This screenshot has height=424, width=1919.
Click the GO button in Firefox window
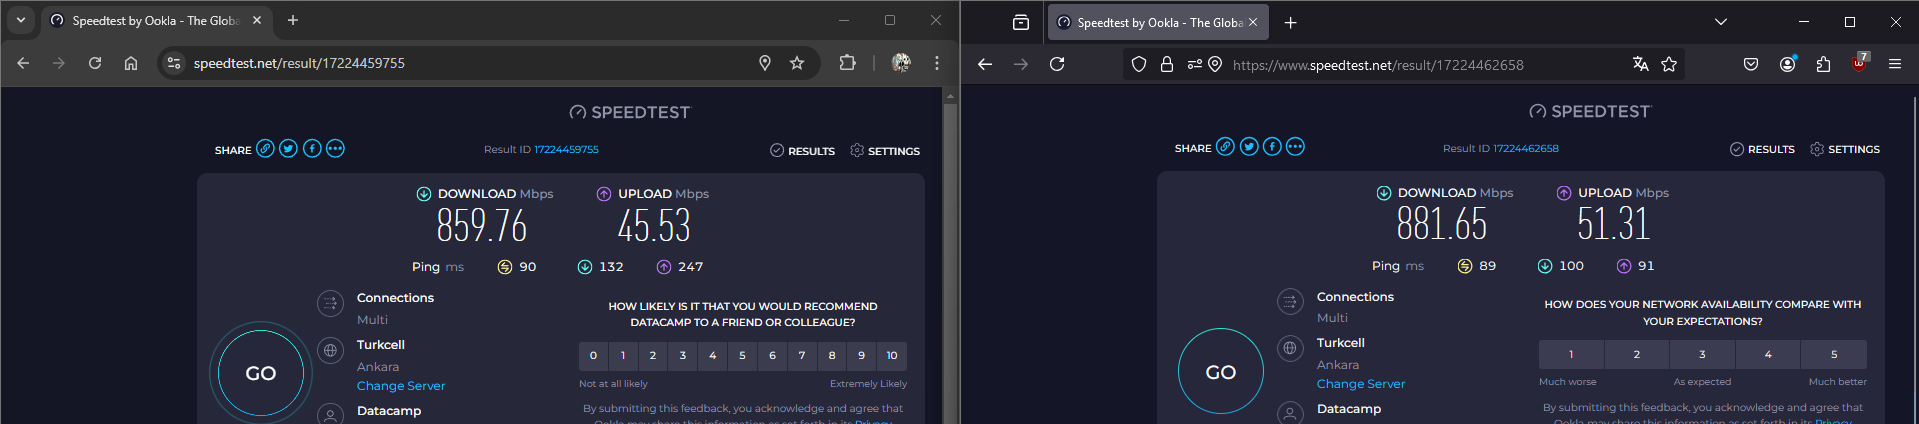point(1221,371)
